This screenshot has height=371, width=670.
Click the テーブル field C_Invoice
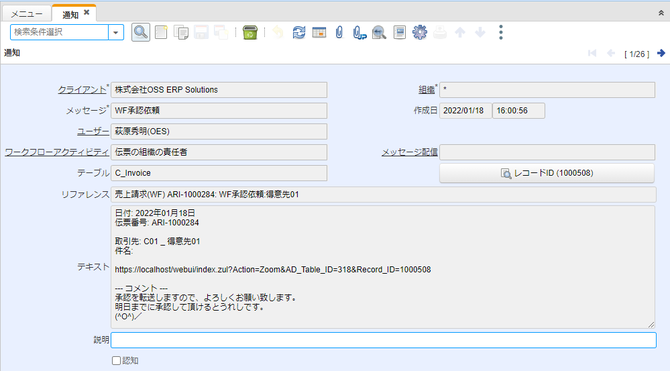219,173
